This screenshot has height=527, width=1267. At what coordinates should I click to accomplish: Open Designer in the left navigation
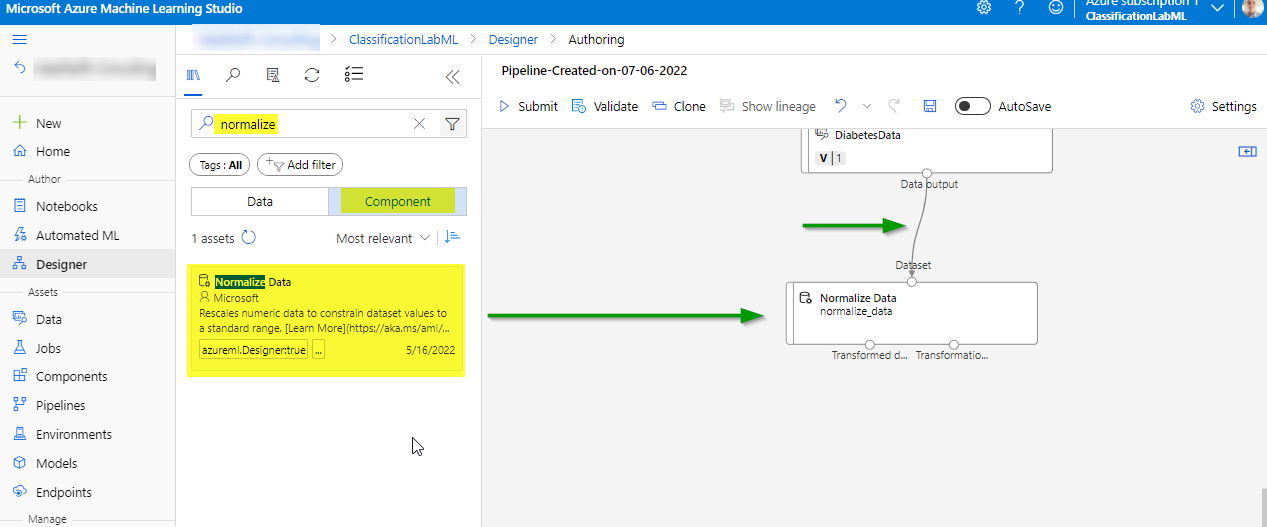61,264
